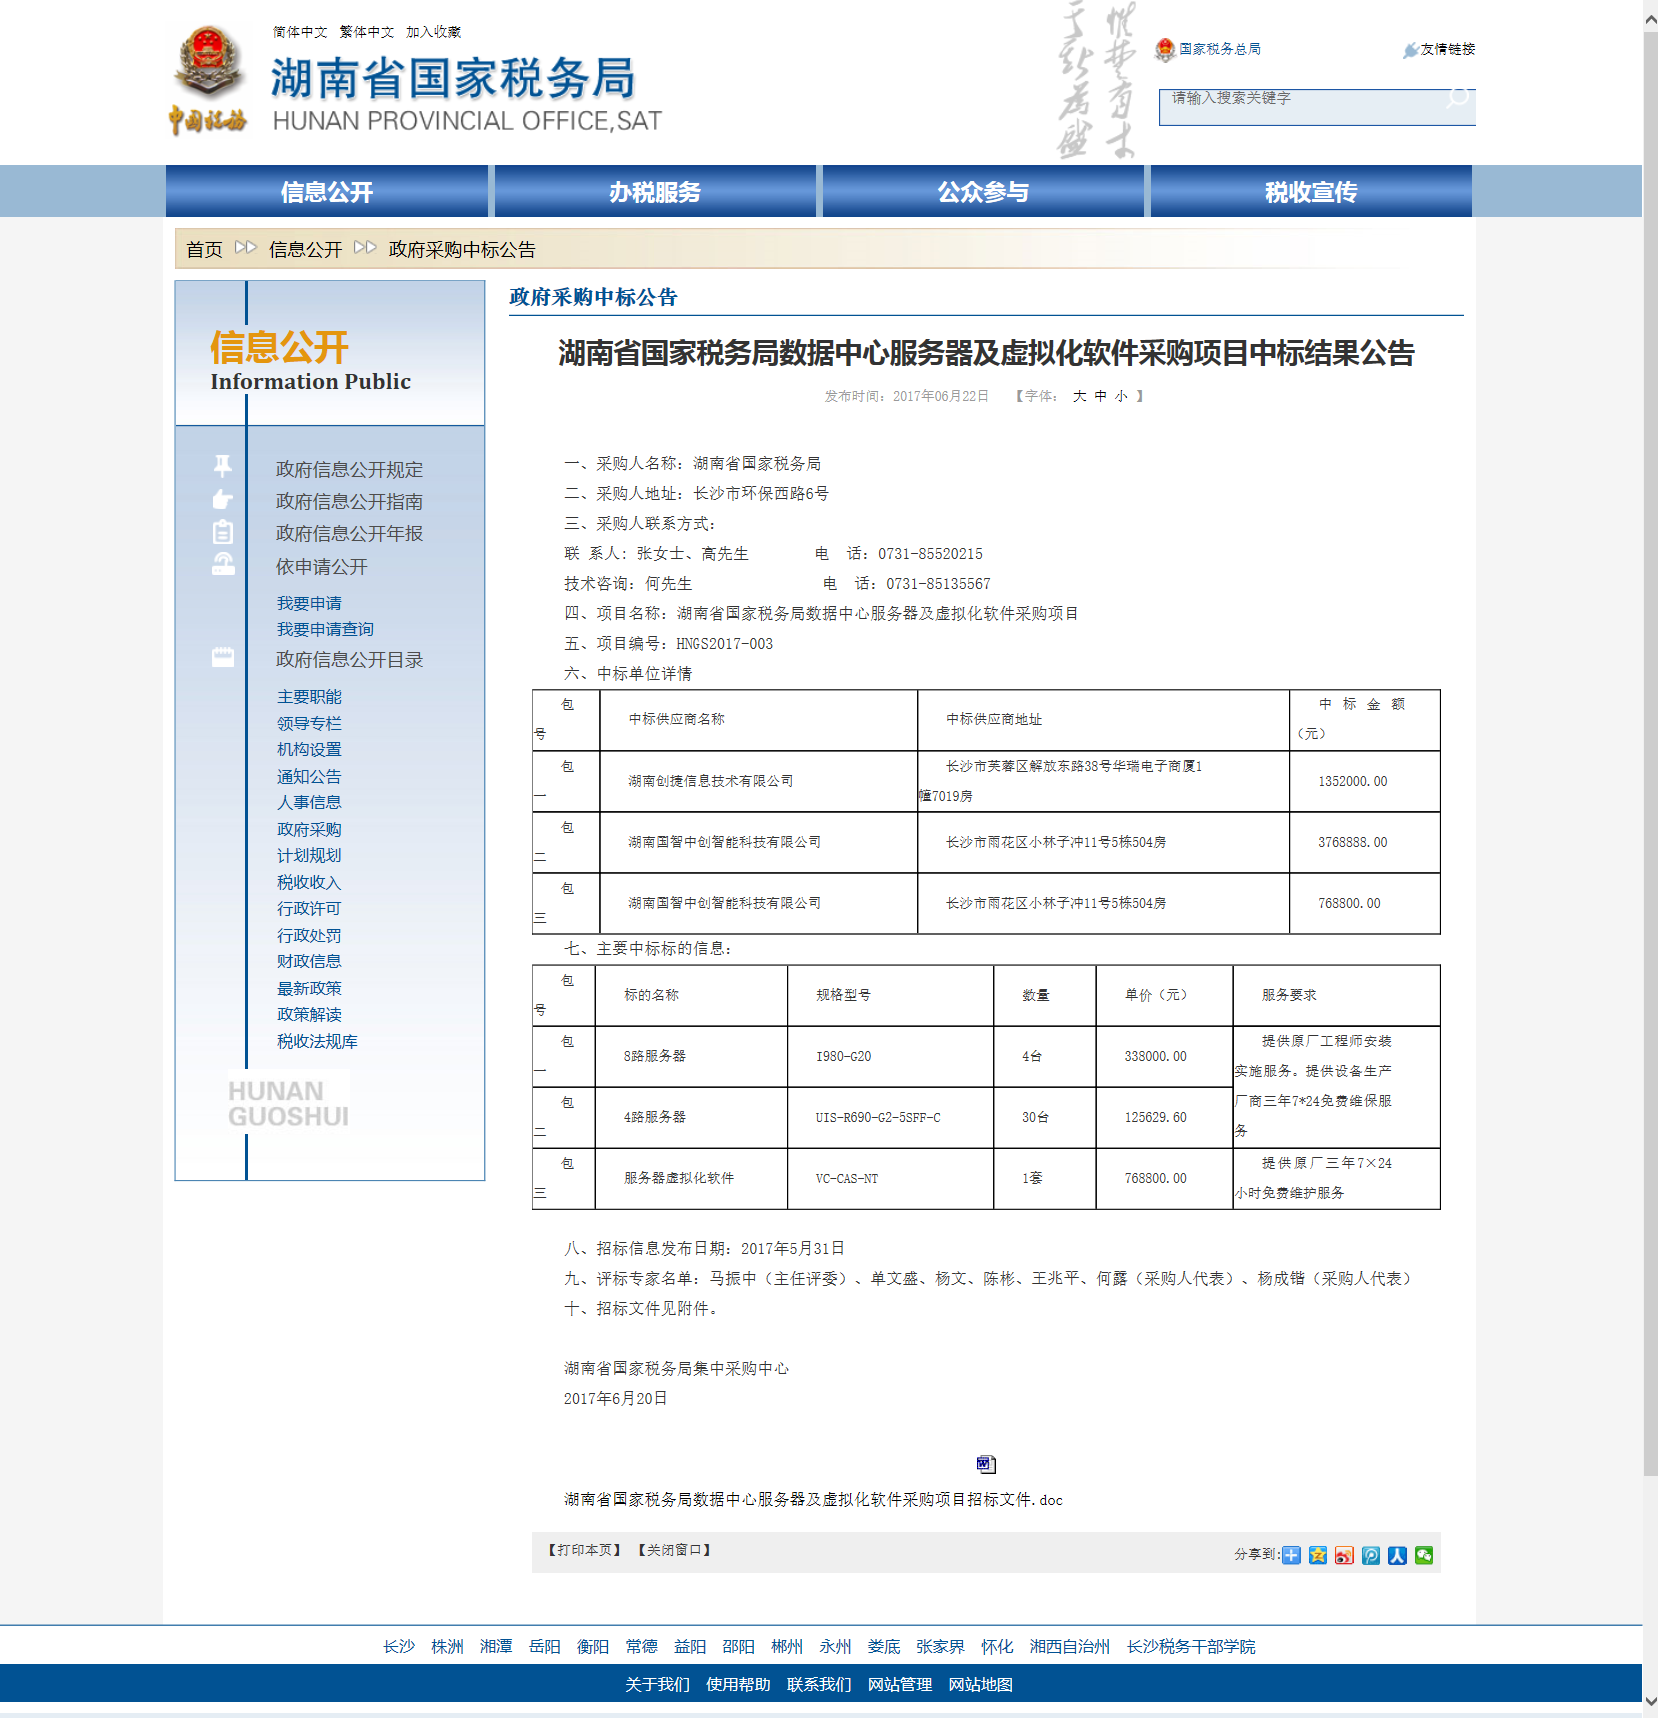Open the 办税服务 navigation tab
Screen dimensions: 1658x1718
click(655, 192)
